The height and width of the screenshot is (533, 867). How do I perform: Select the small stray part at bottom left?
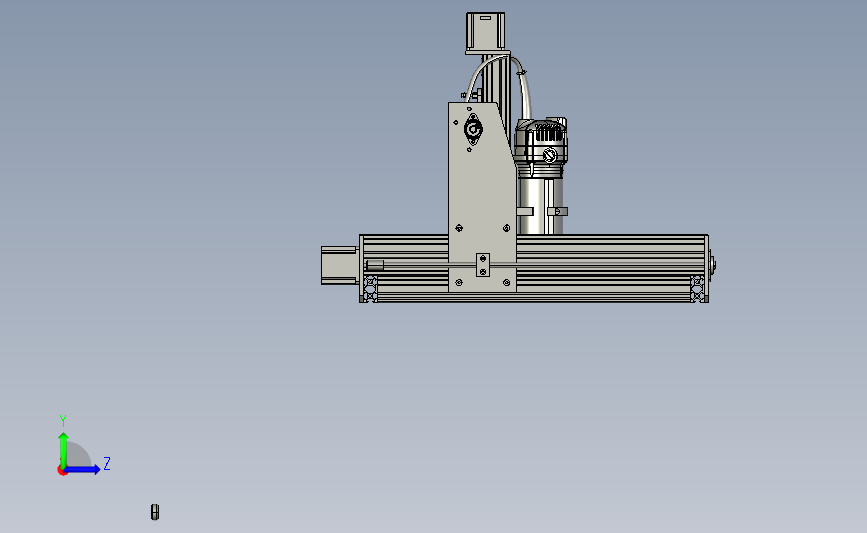coord(155,512)
